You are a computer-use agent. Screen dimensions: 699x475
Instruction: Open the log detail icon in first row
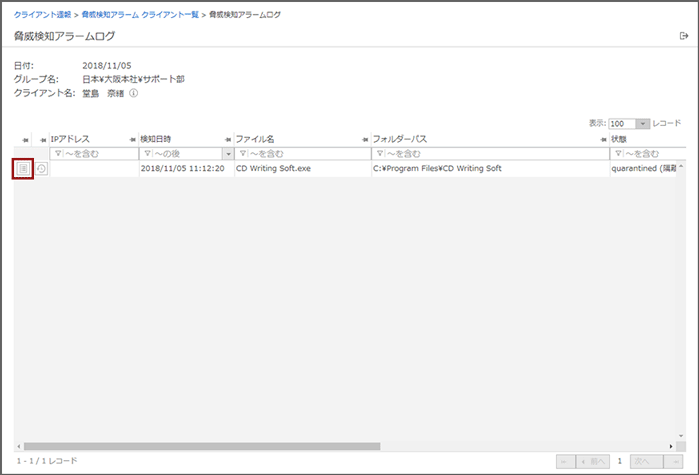(23, 169)
